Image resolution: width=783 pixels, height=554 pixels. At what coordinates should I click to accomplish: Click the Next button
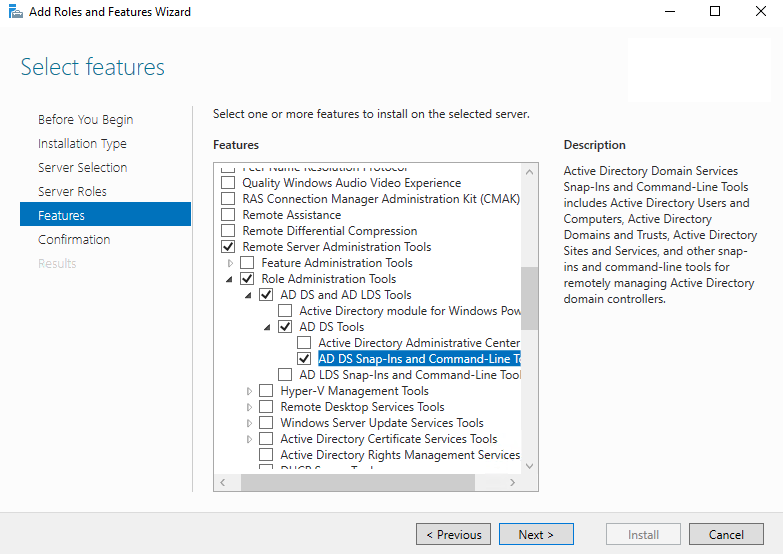[x=536, y=534]
